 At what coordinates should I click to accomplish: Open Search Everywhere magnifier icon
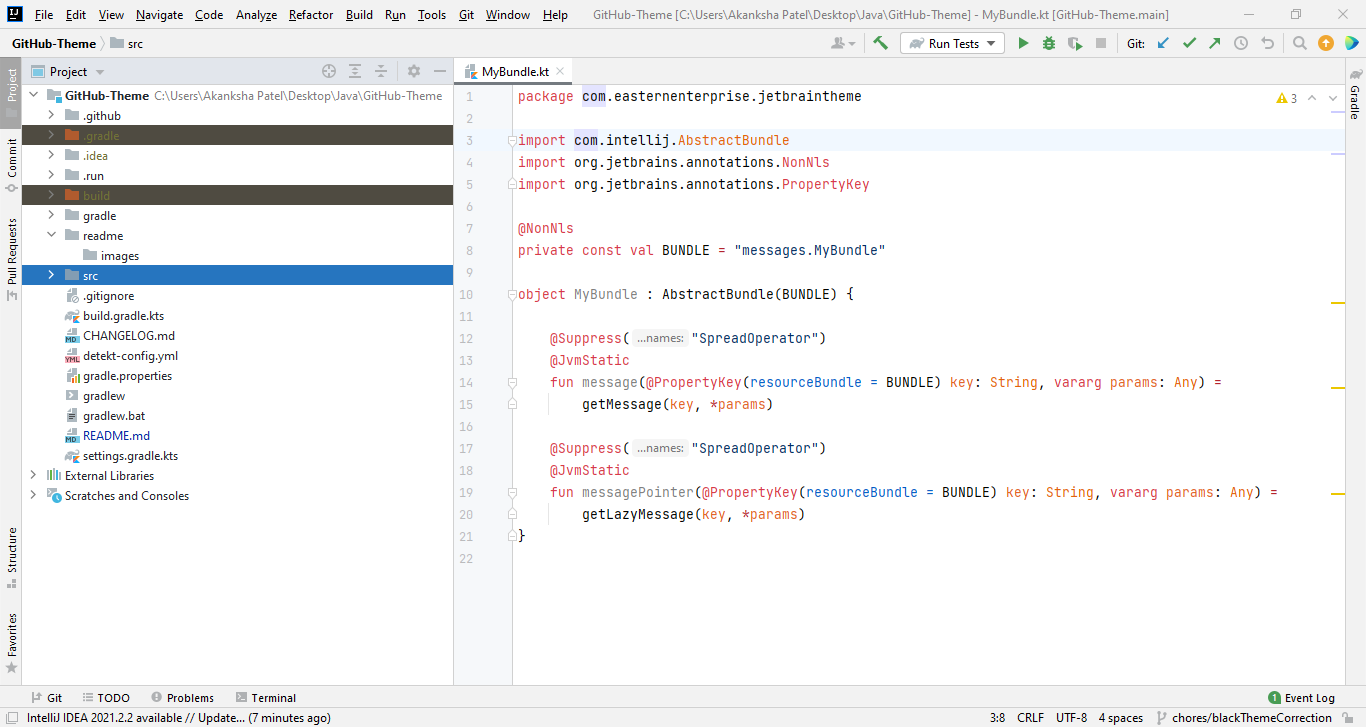pos(1299,43)
